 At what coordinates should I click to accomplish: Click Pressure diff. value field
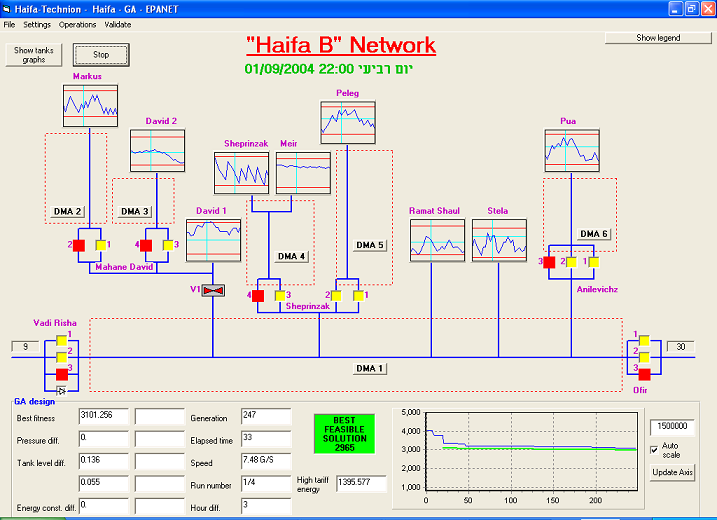coord(104,439)
